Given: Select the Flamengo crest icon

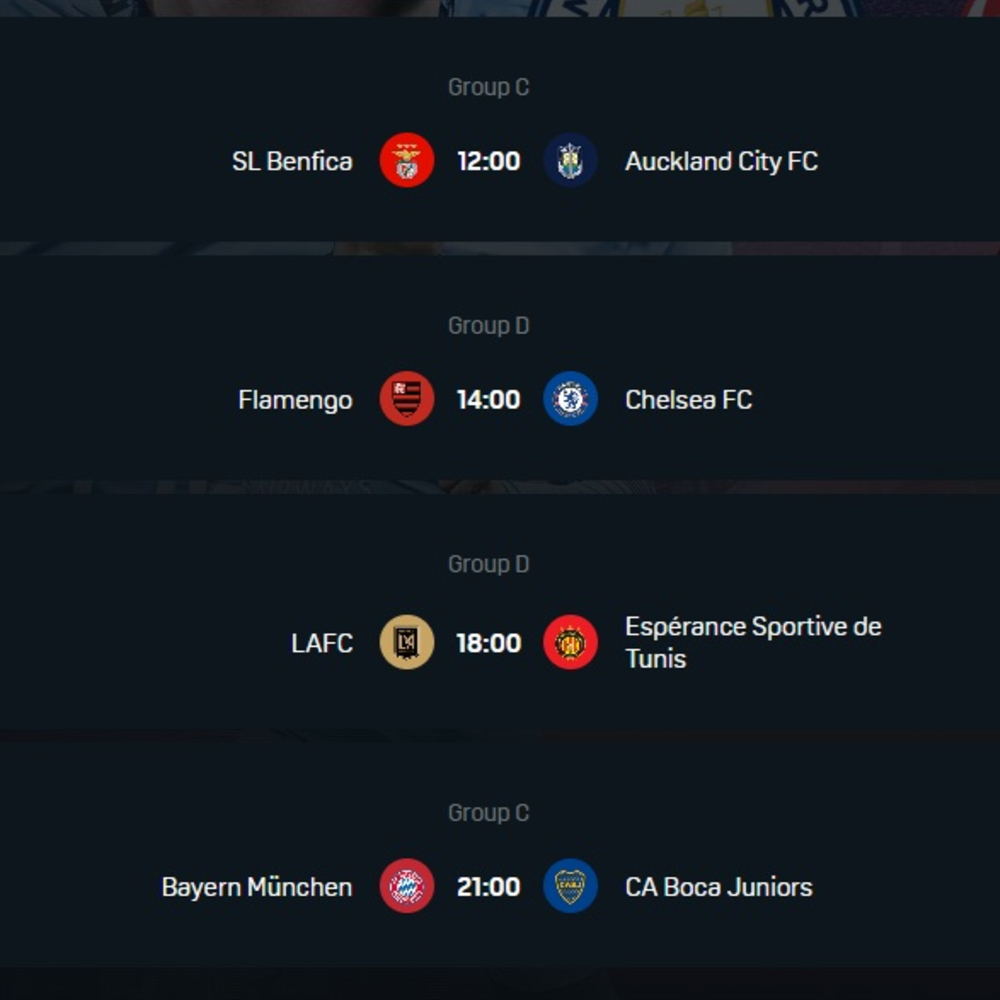Looking at the screenshot, I should 406,399.
